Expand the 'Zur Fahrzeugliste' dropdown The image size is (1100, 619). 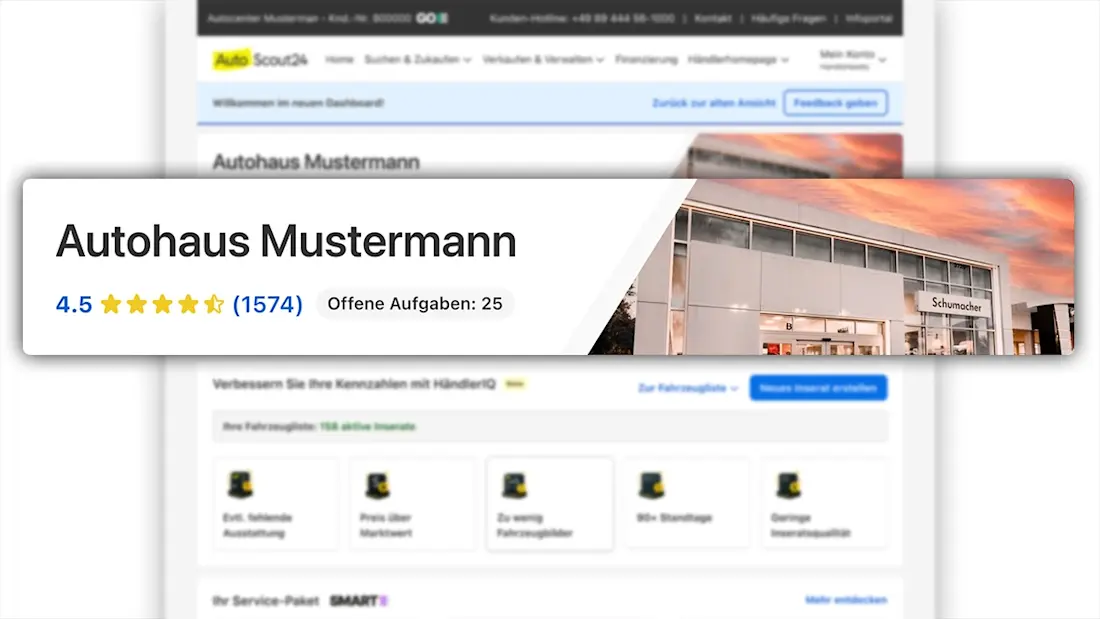pyautogui.click(x=688, y=388)
